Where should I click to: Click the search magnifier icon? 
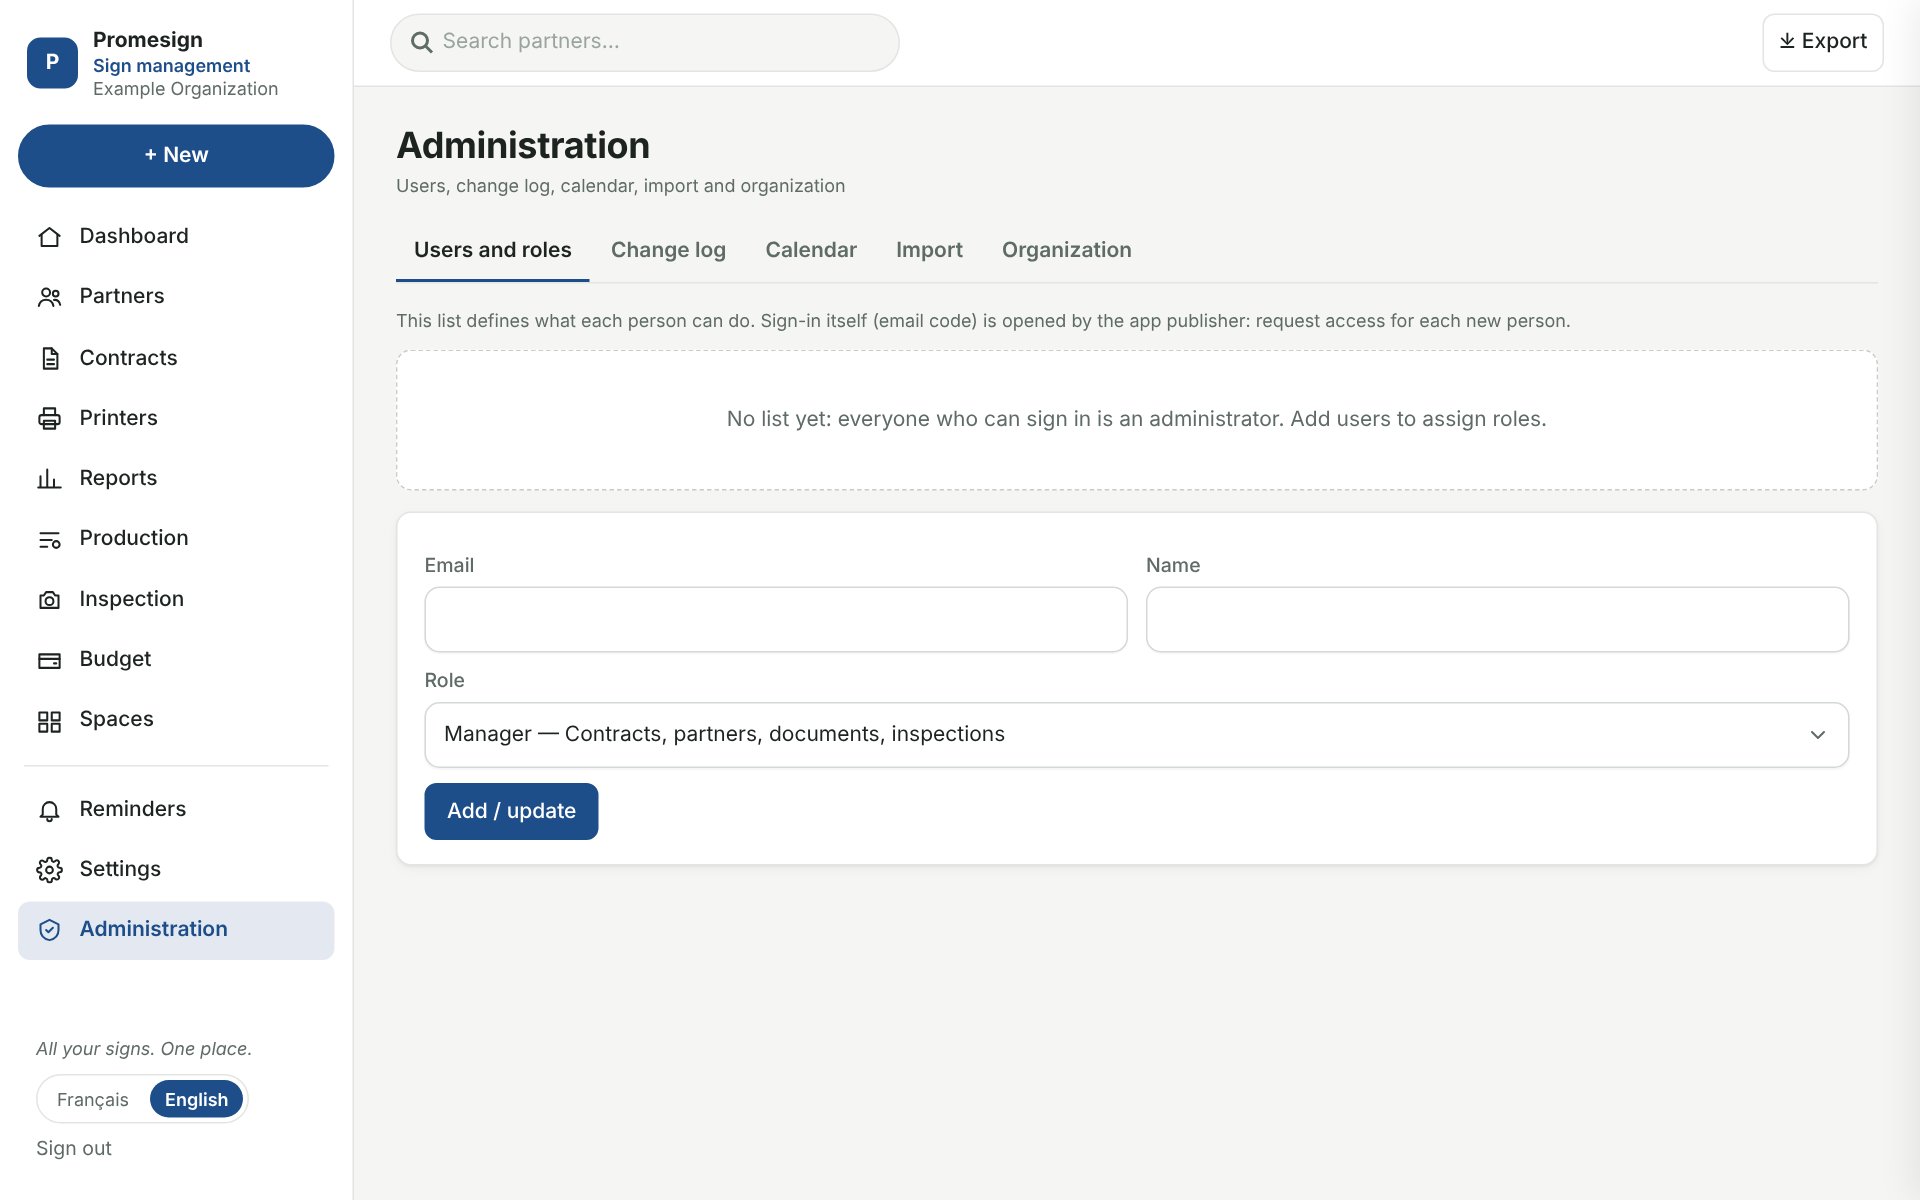coord(422,42)
